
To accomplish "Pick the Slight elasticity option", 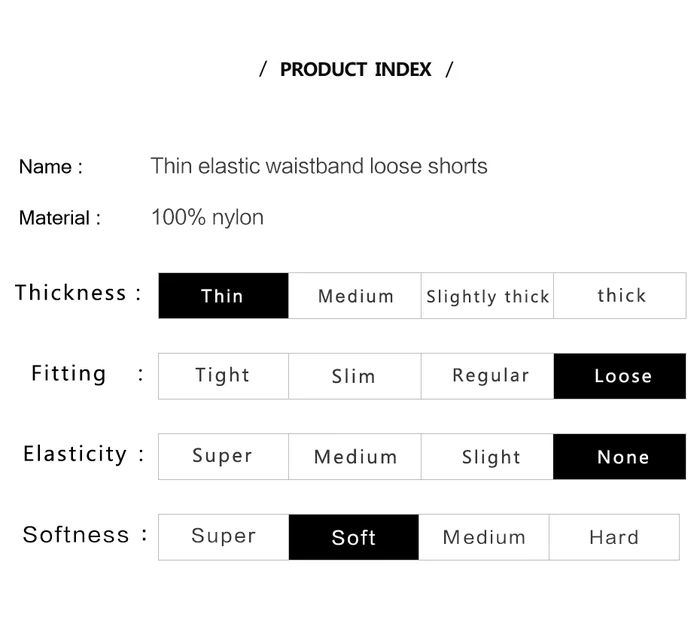I will 487,456.
